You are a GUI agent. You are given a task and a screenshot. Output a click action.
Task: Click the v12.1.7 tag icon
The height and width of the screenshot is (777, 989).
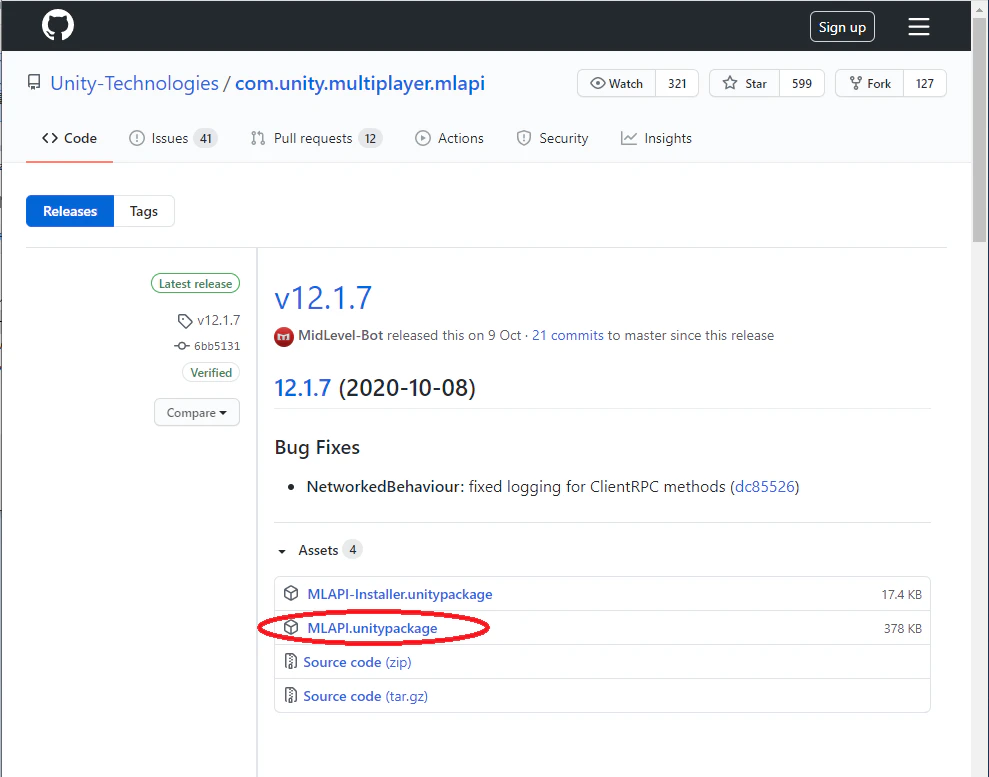pos(185,321)
